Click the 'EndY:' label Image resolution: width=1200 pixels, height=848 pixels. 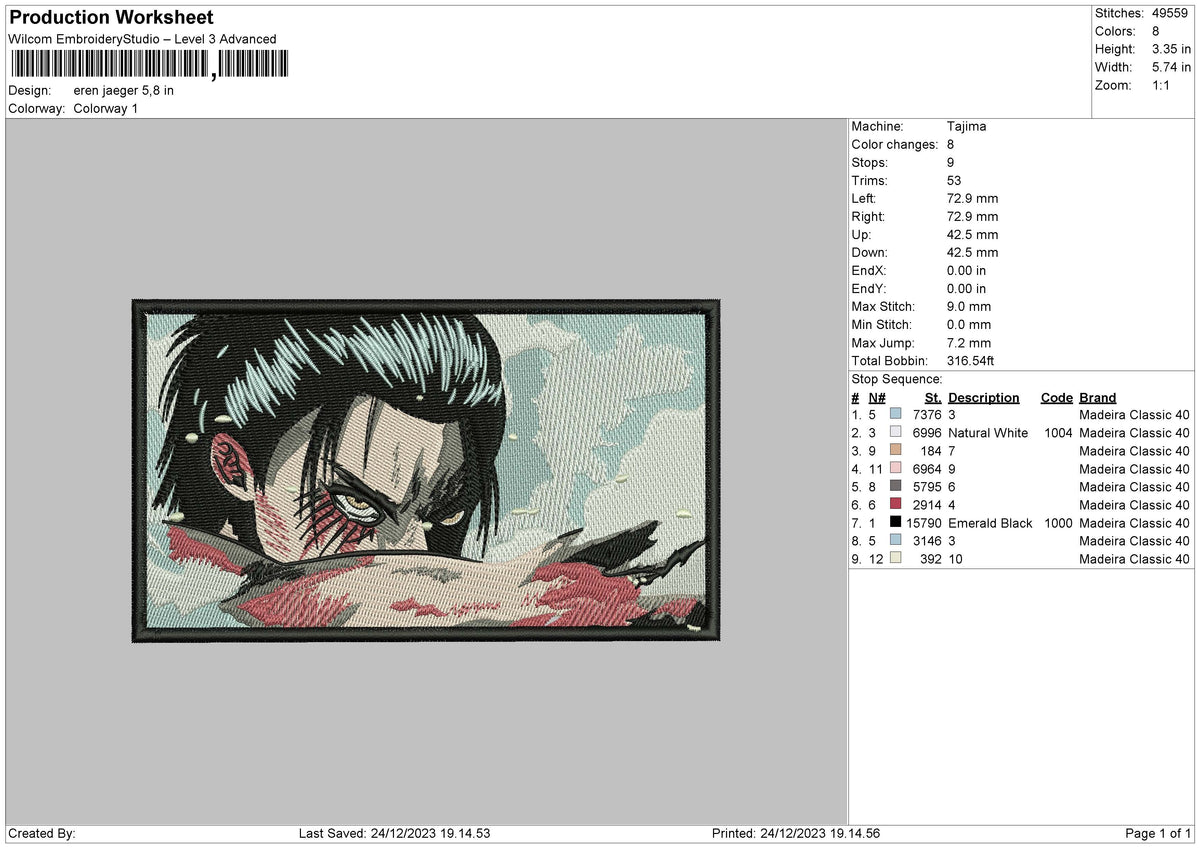pos(869,288)
